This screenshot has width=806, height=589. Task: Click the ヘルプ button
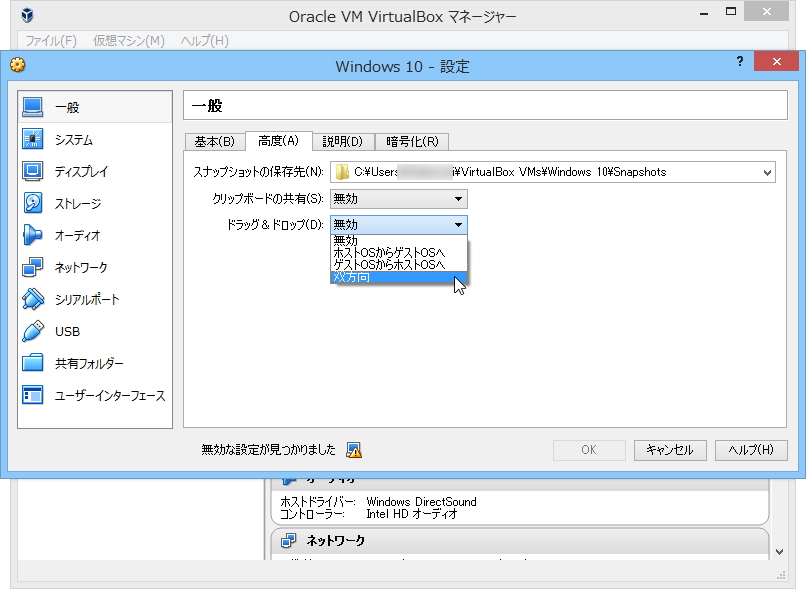[x=751, y=450]
